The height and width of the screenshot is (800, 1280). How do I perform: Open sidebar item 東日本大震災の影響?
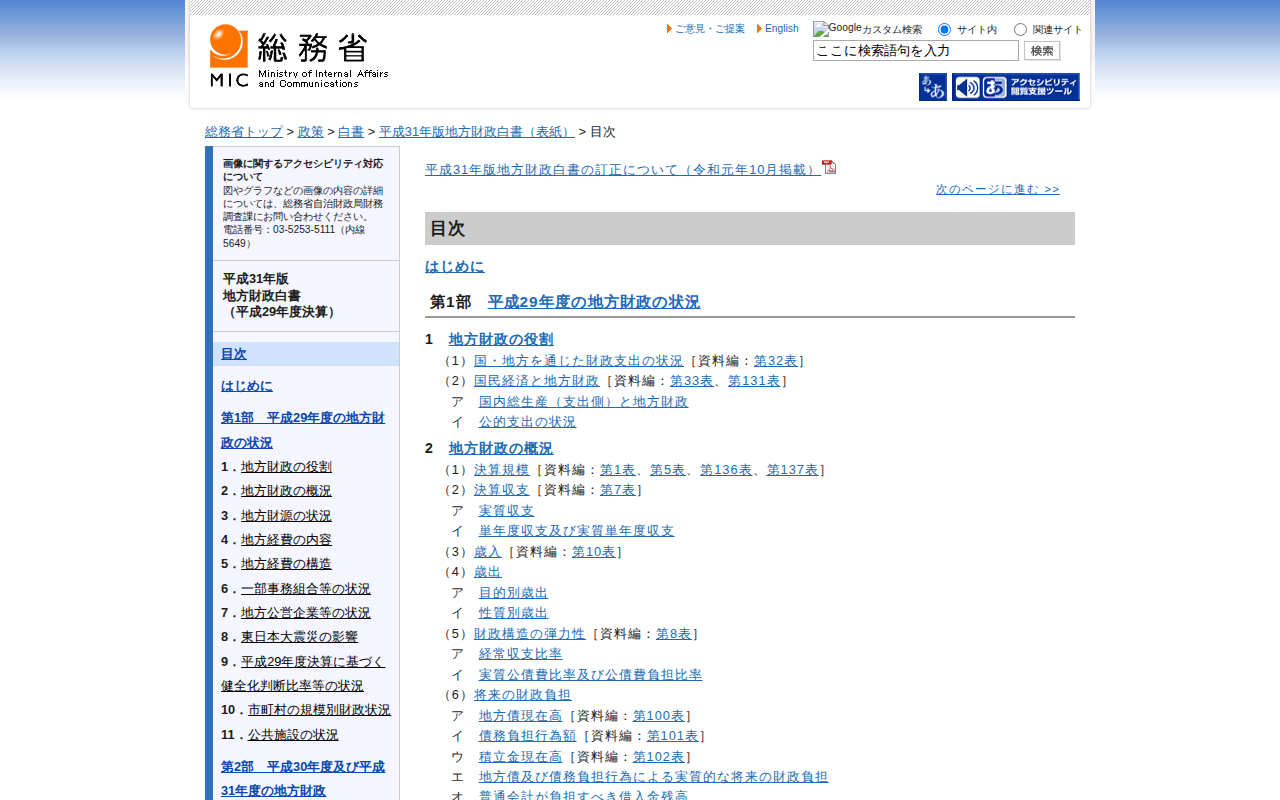click(299, 637)
